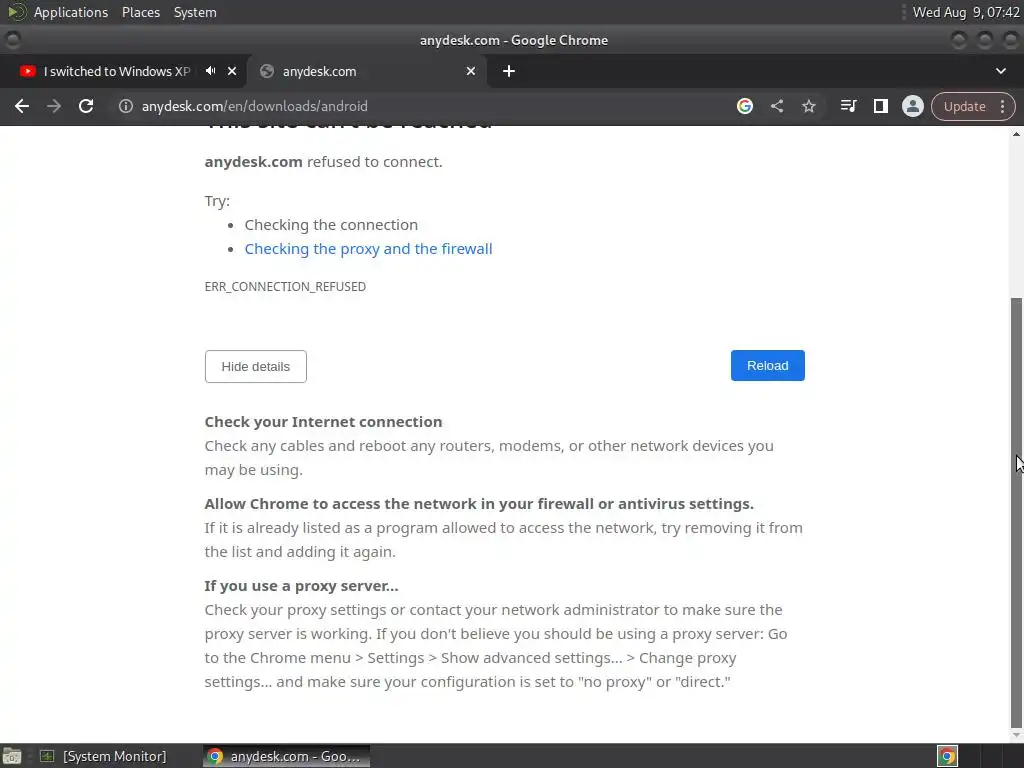
Task: Click the page vertical scrollbar thumb
Action: 1016,511
